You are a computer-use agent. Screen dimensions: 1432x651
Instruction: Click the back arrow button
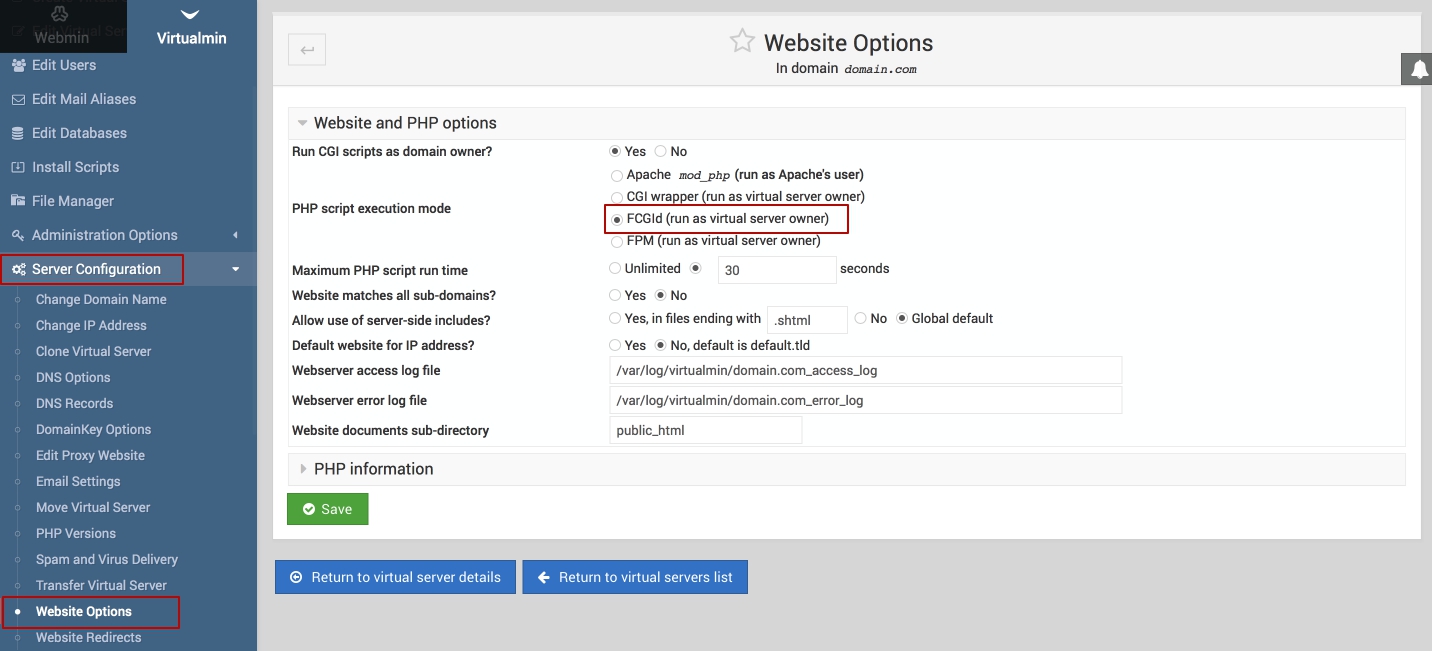click(307, 50)
